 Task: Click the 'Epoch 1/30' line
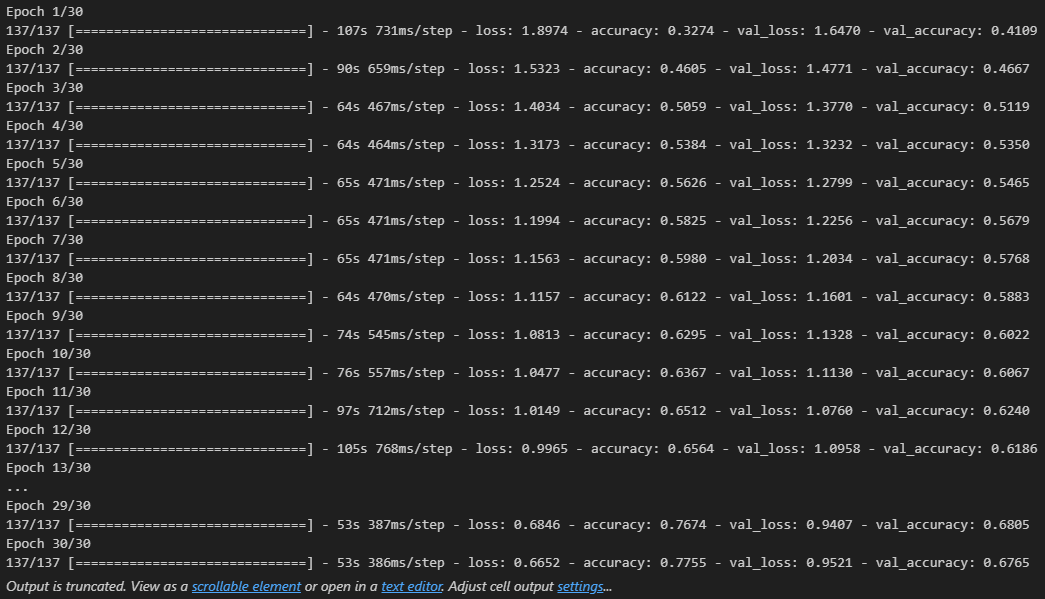[x=45, y=11]
